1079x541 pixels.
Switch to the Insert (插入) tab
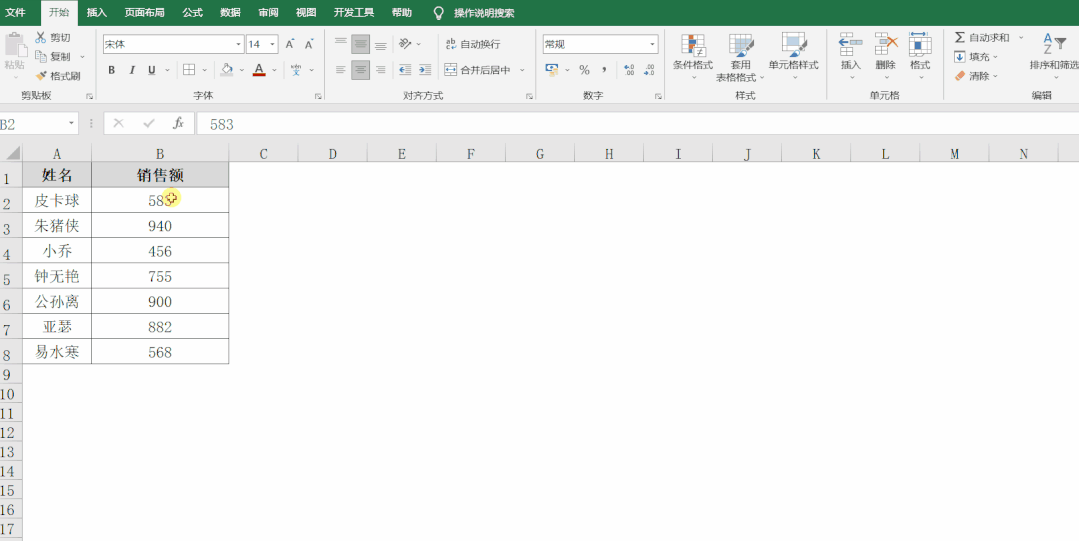tap(96, 12)
